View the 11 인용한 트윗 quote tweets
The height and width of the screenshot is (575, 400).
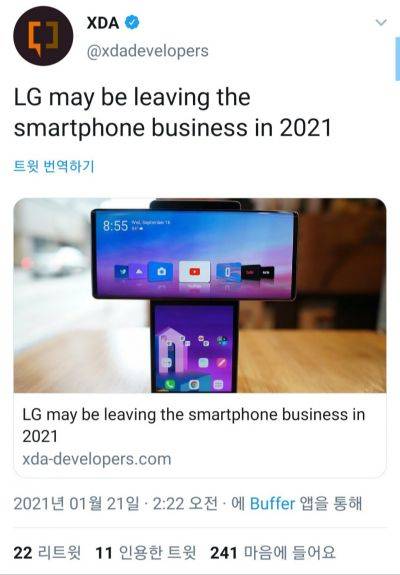[x=146, y=553]
